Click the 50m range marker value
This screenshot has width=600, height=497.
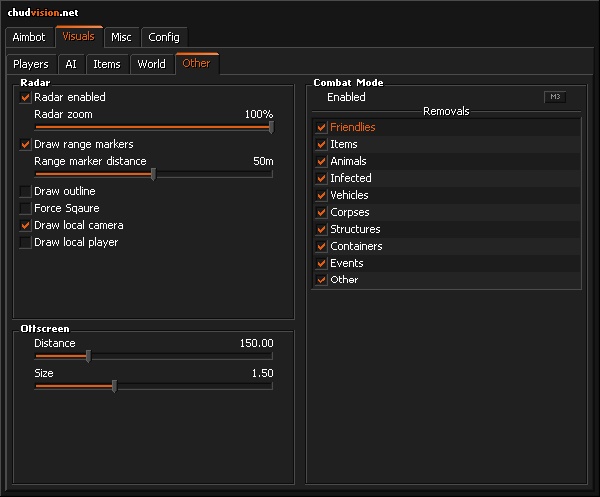click(x=263, y=161)
